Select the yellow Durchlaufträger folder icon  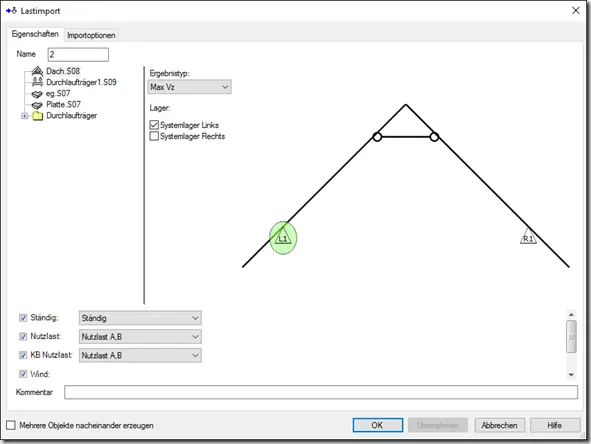37,116
